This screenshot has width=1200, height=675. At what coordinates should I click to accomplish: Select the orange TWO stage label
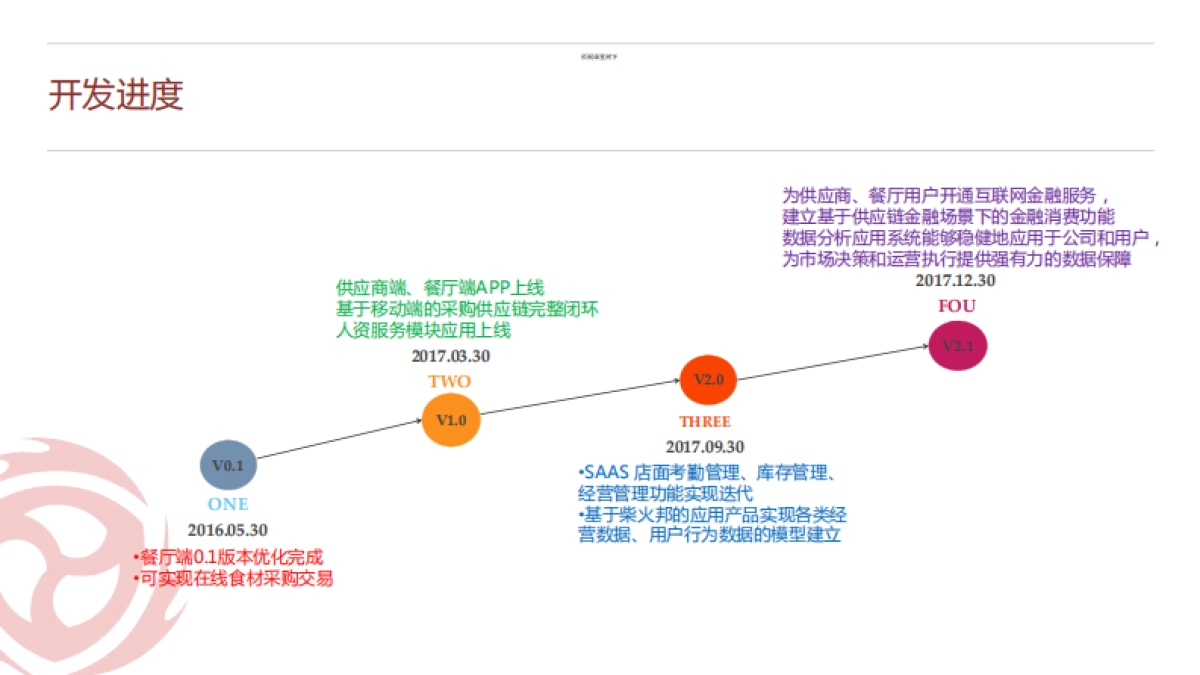click(449, 381)
